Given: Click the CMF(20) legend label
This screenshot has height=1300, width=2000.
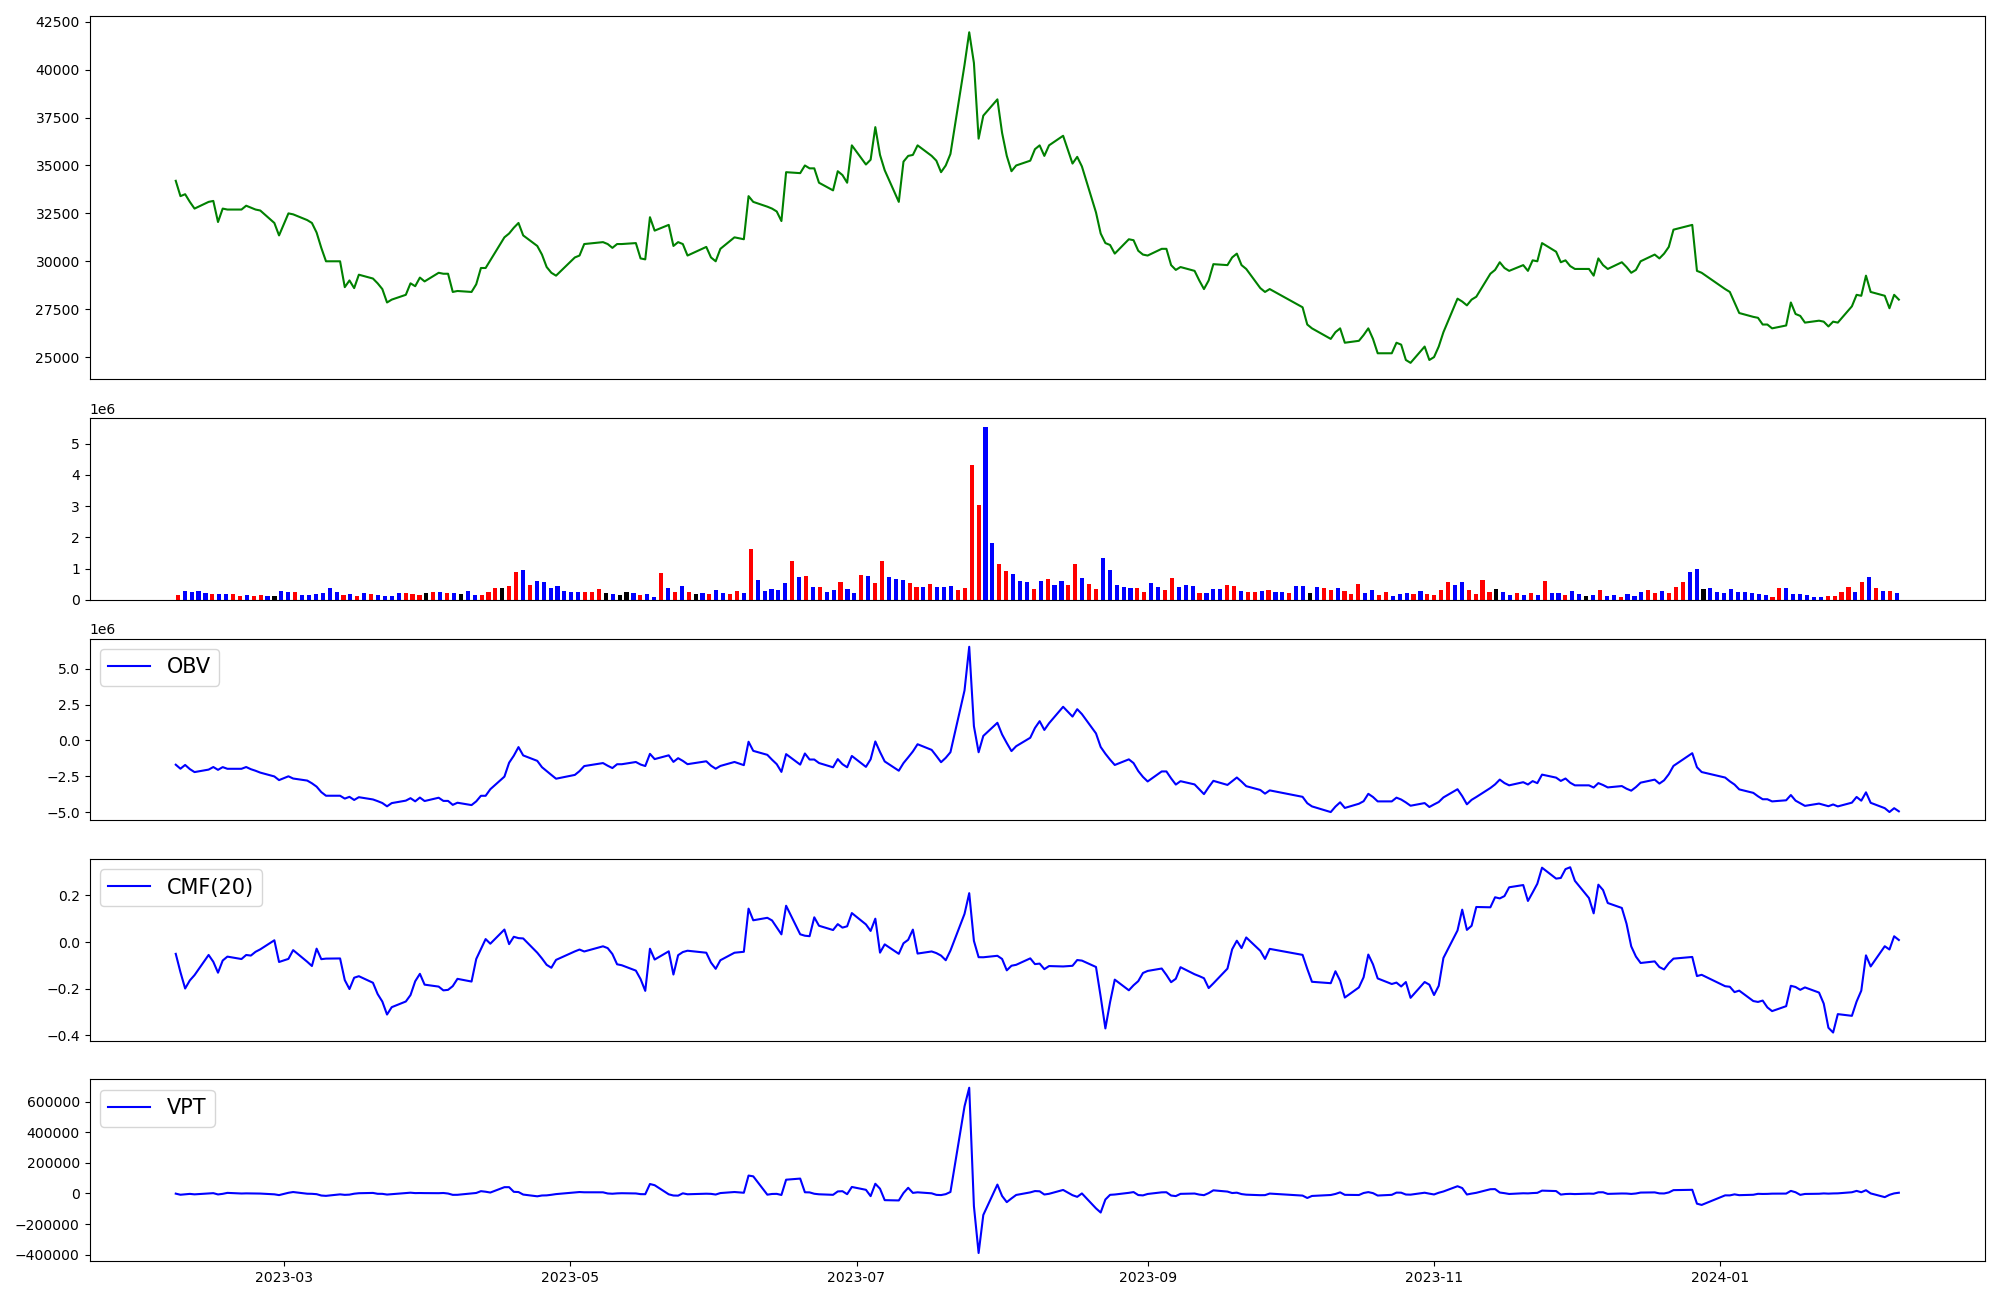Looking at the screenshot, I should [209, 887].
